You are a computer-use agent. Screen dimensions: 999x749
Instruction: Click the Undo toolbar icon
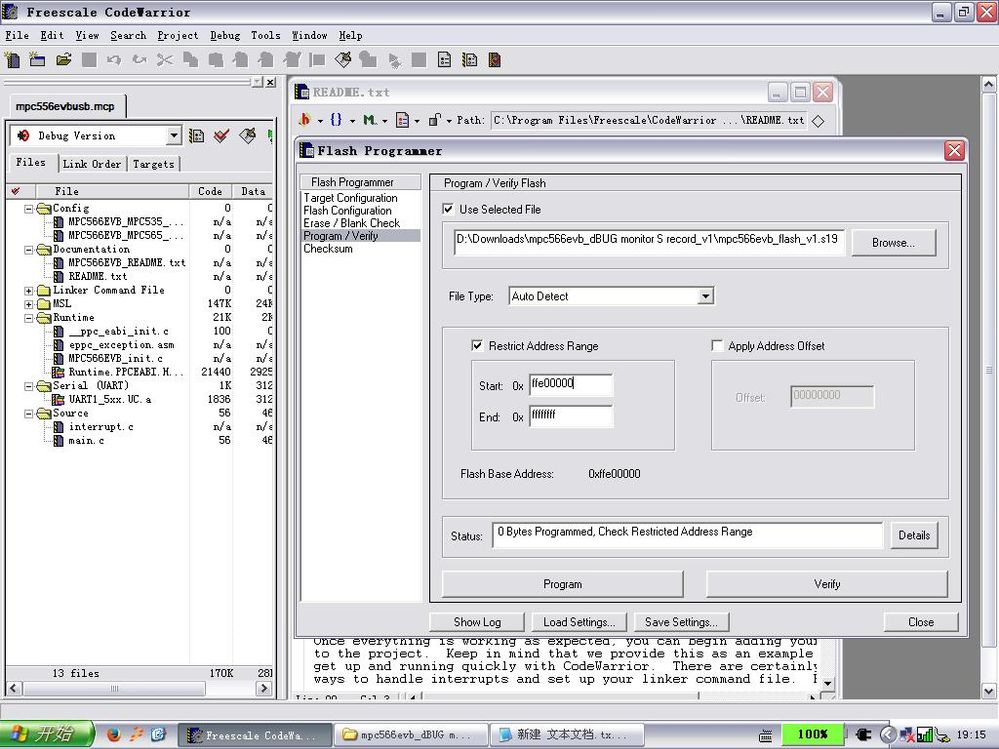point(114,60)
